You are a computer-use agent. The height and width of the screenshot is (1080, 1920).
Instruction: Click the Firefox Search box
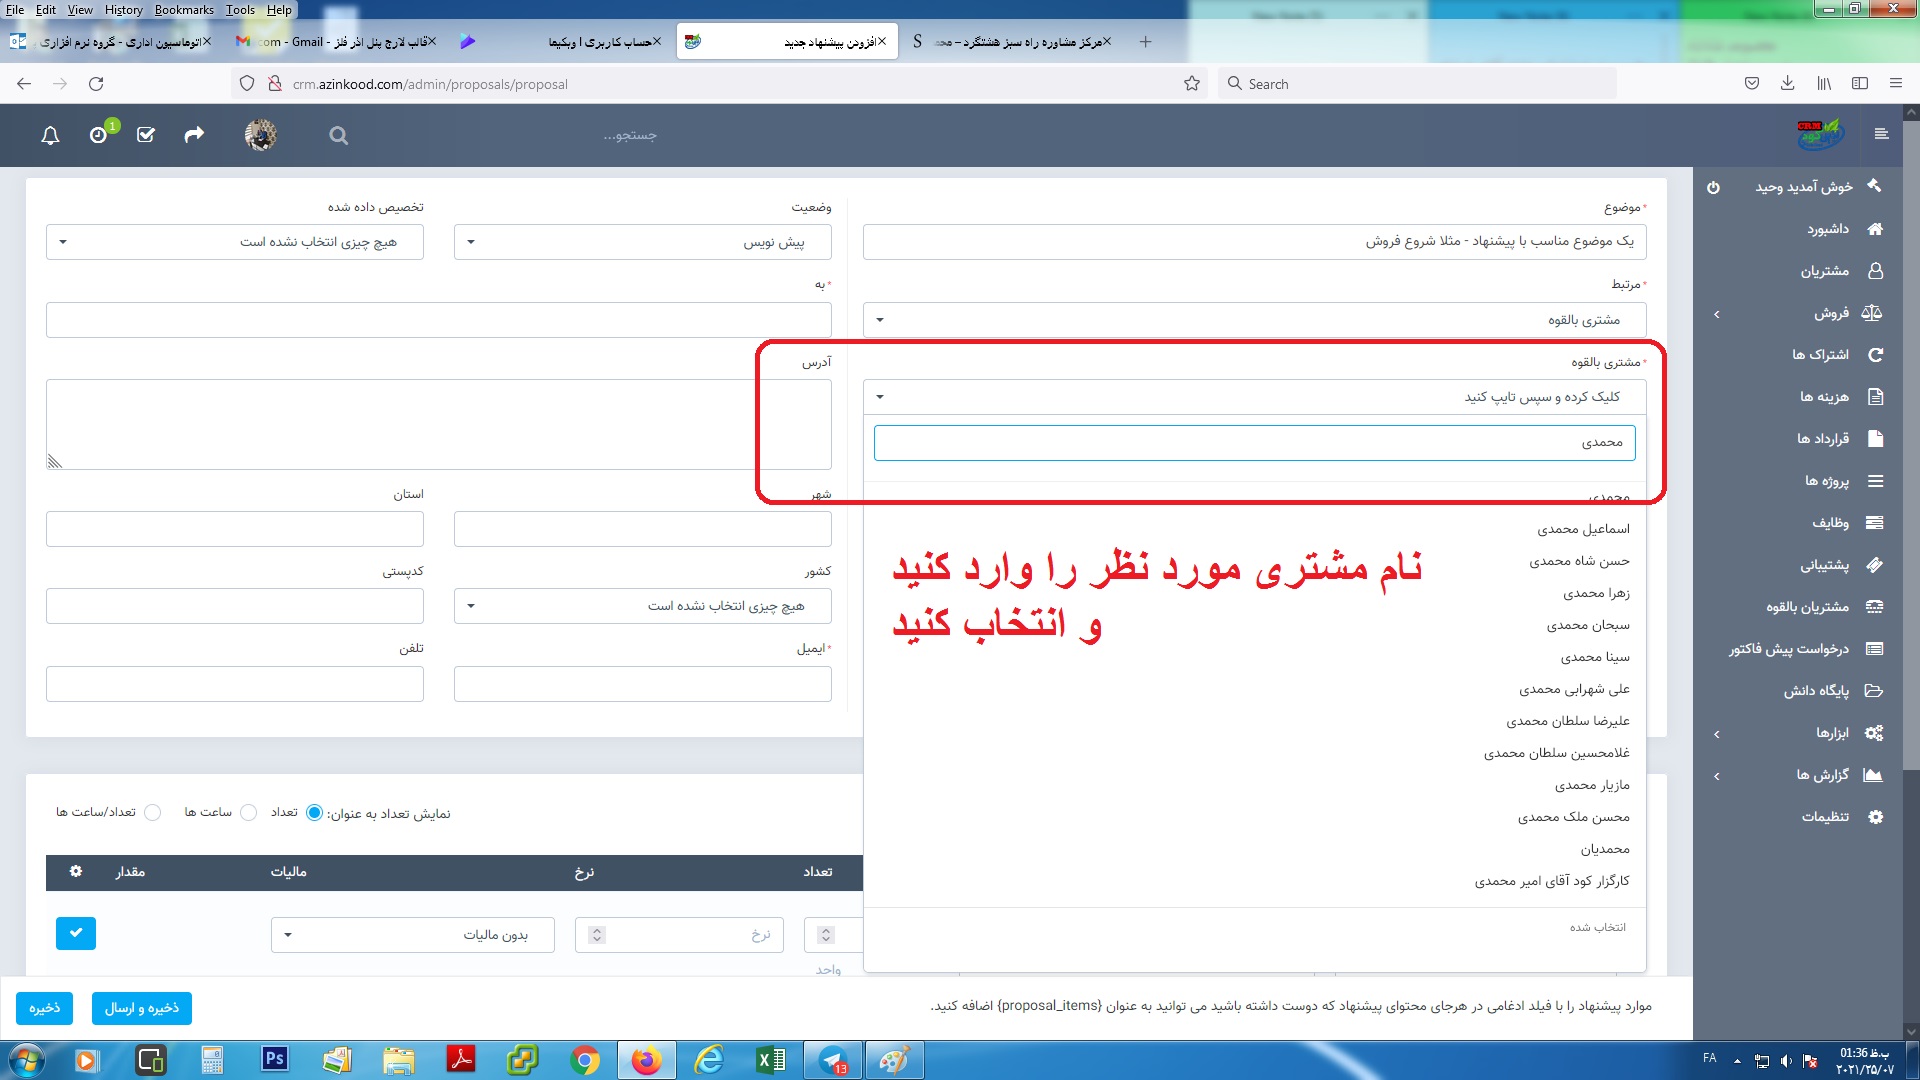(1417, 84)
